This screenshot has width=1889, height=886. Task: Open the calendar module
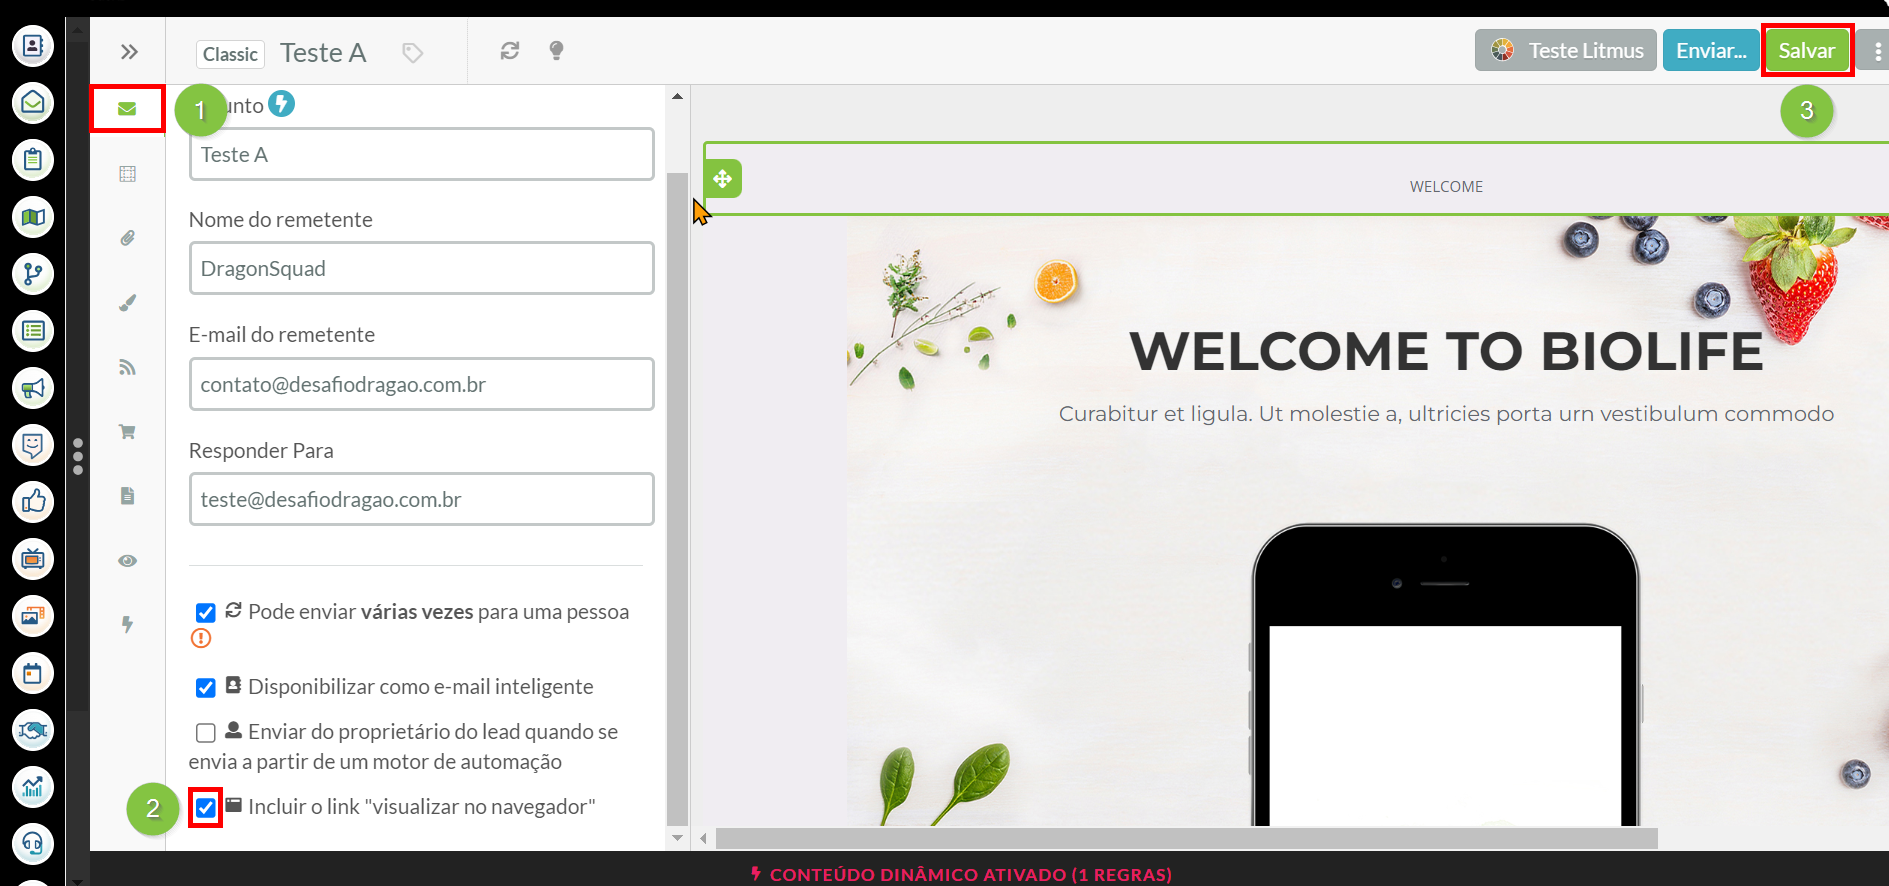(x=33, y=673)
